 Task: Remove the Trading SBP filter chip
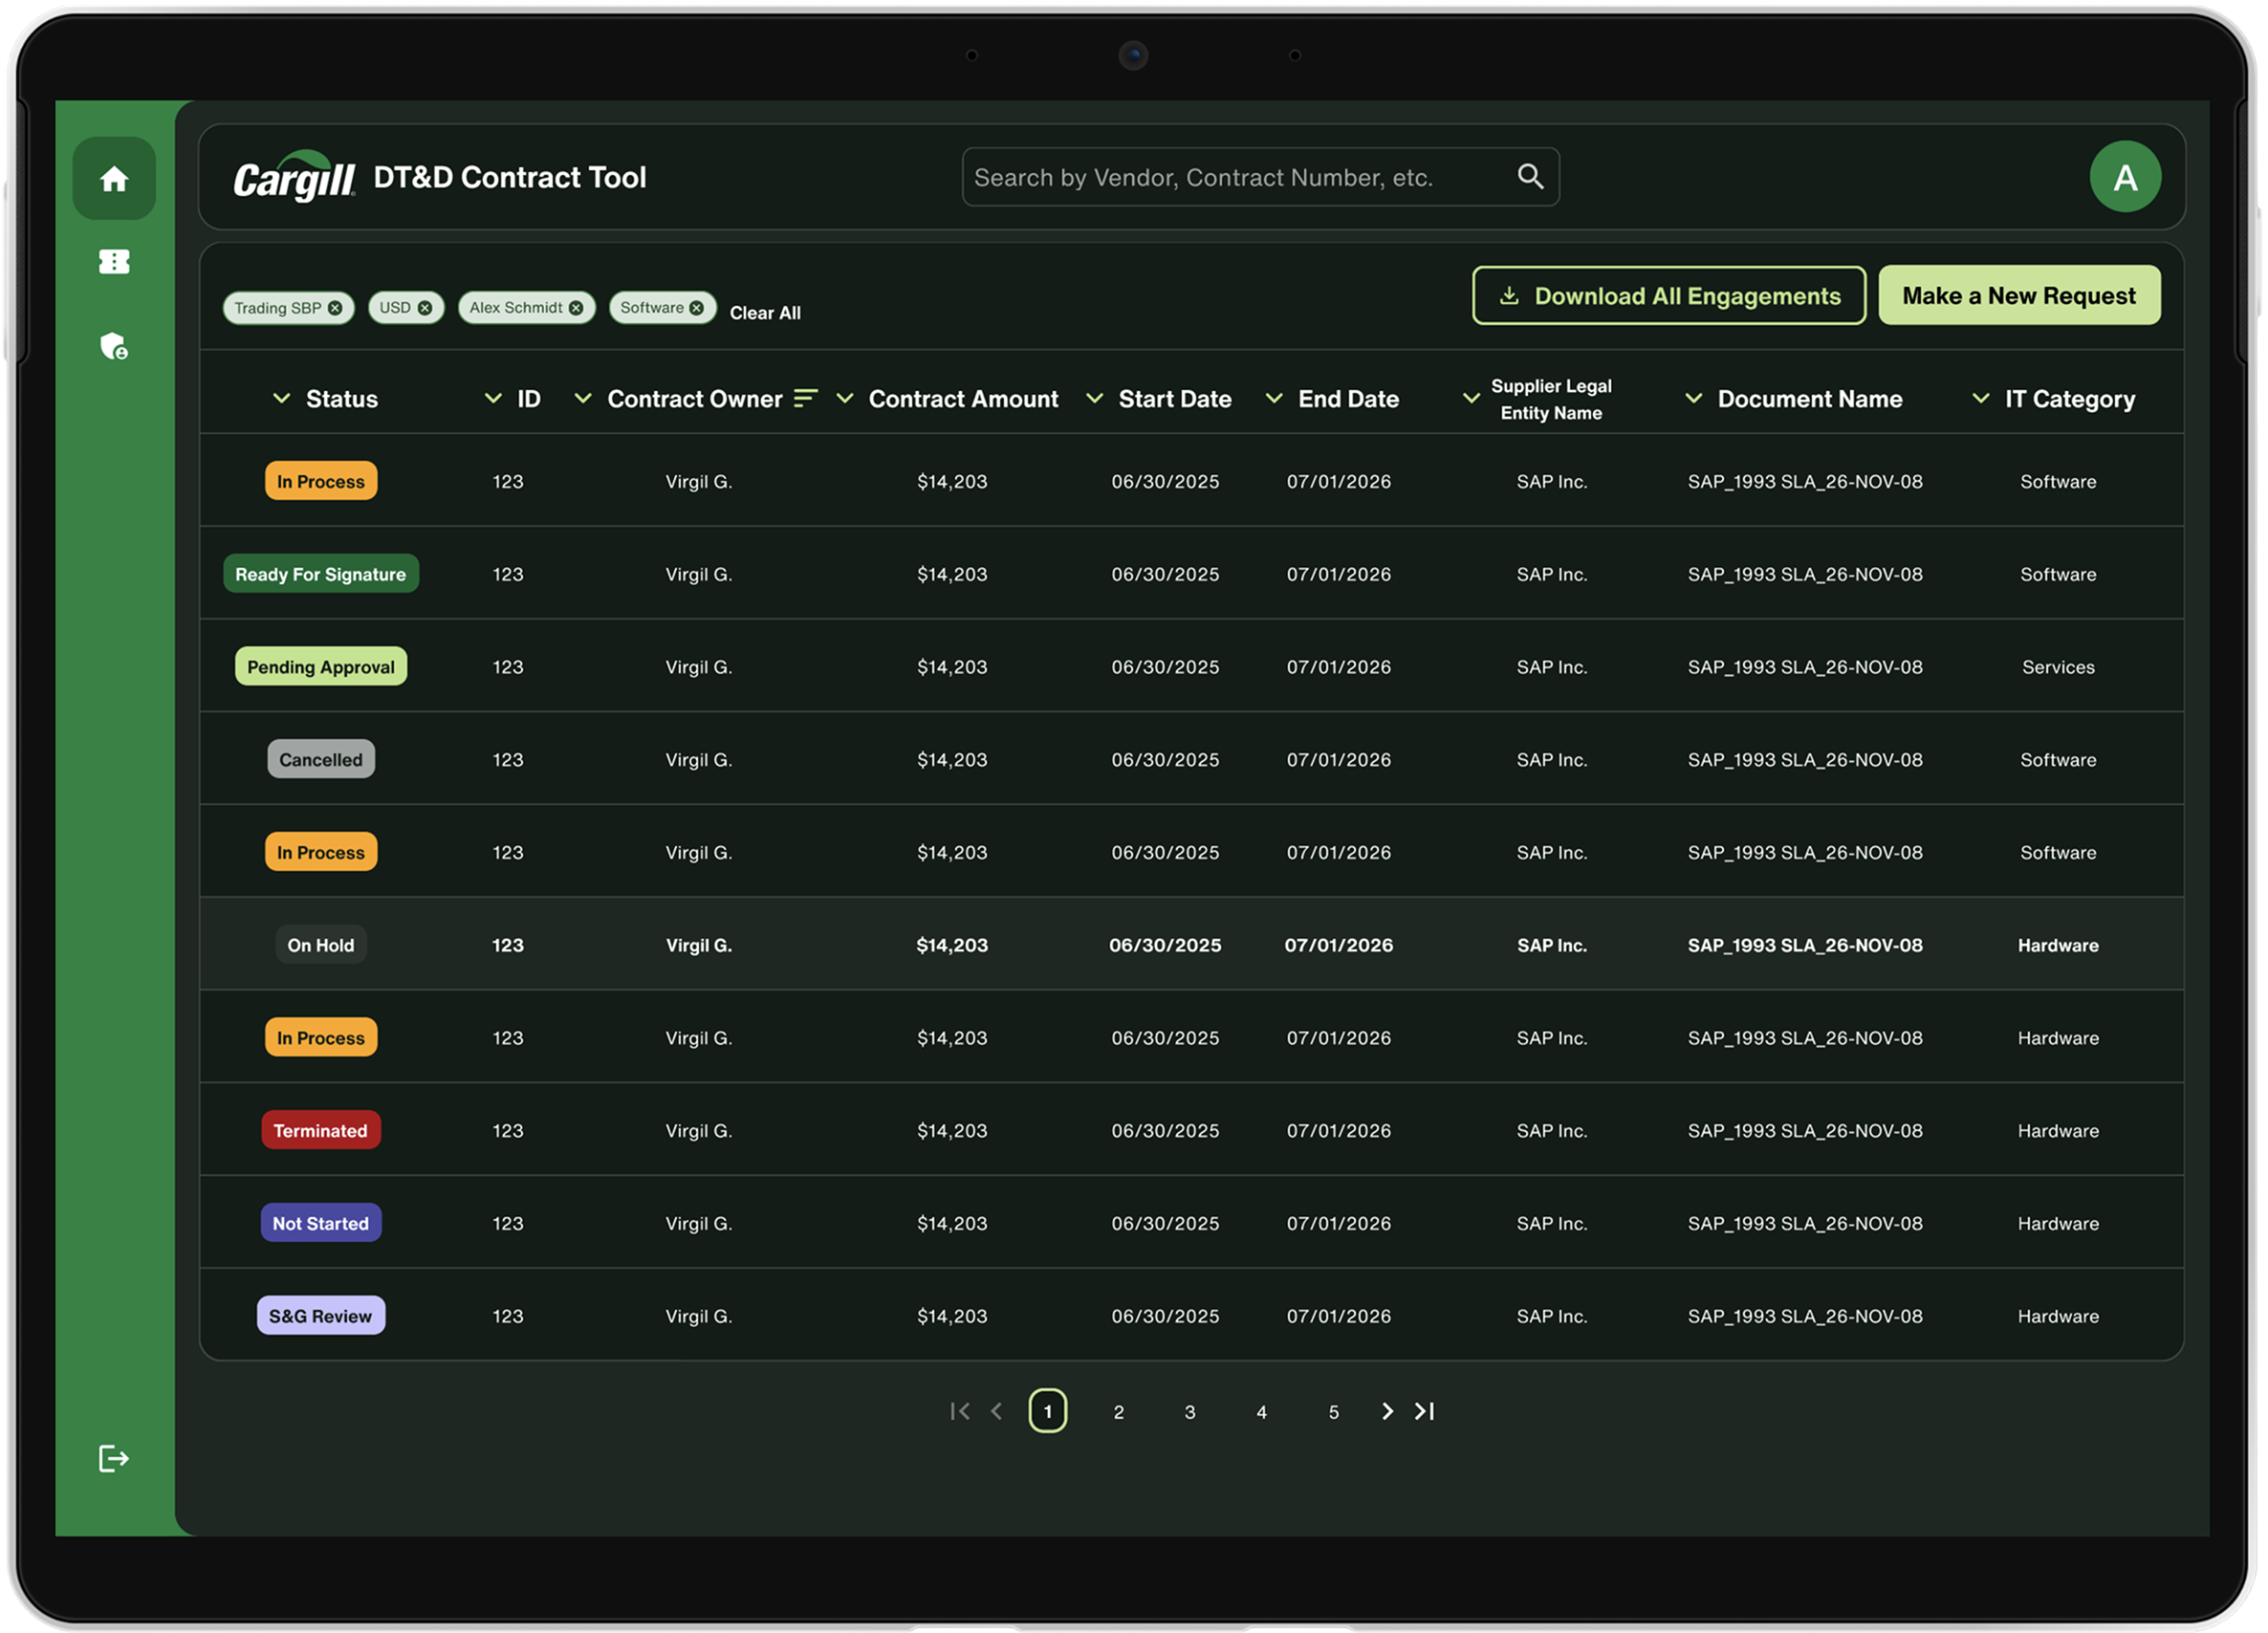pos(335,308)
